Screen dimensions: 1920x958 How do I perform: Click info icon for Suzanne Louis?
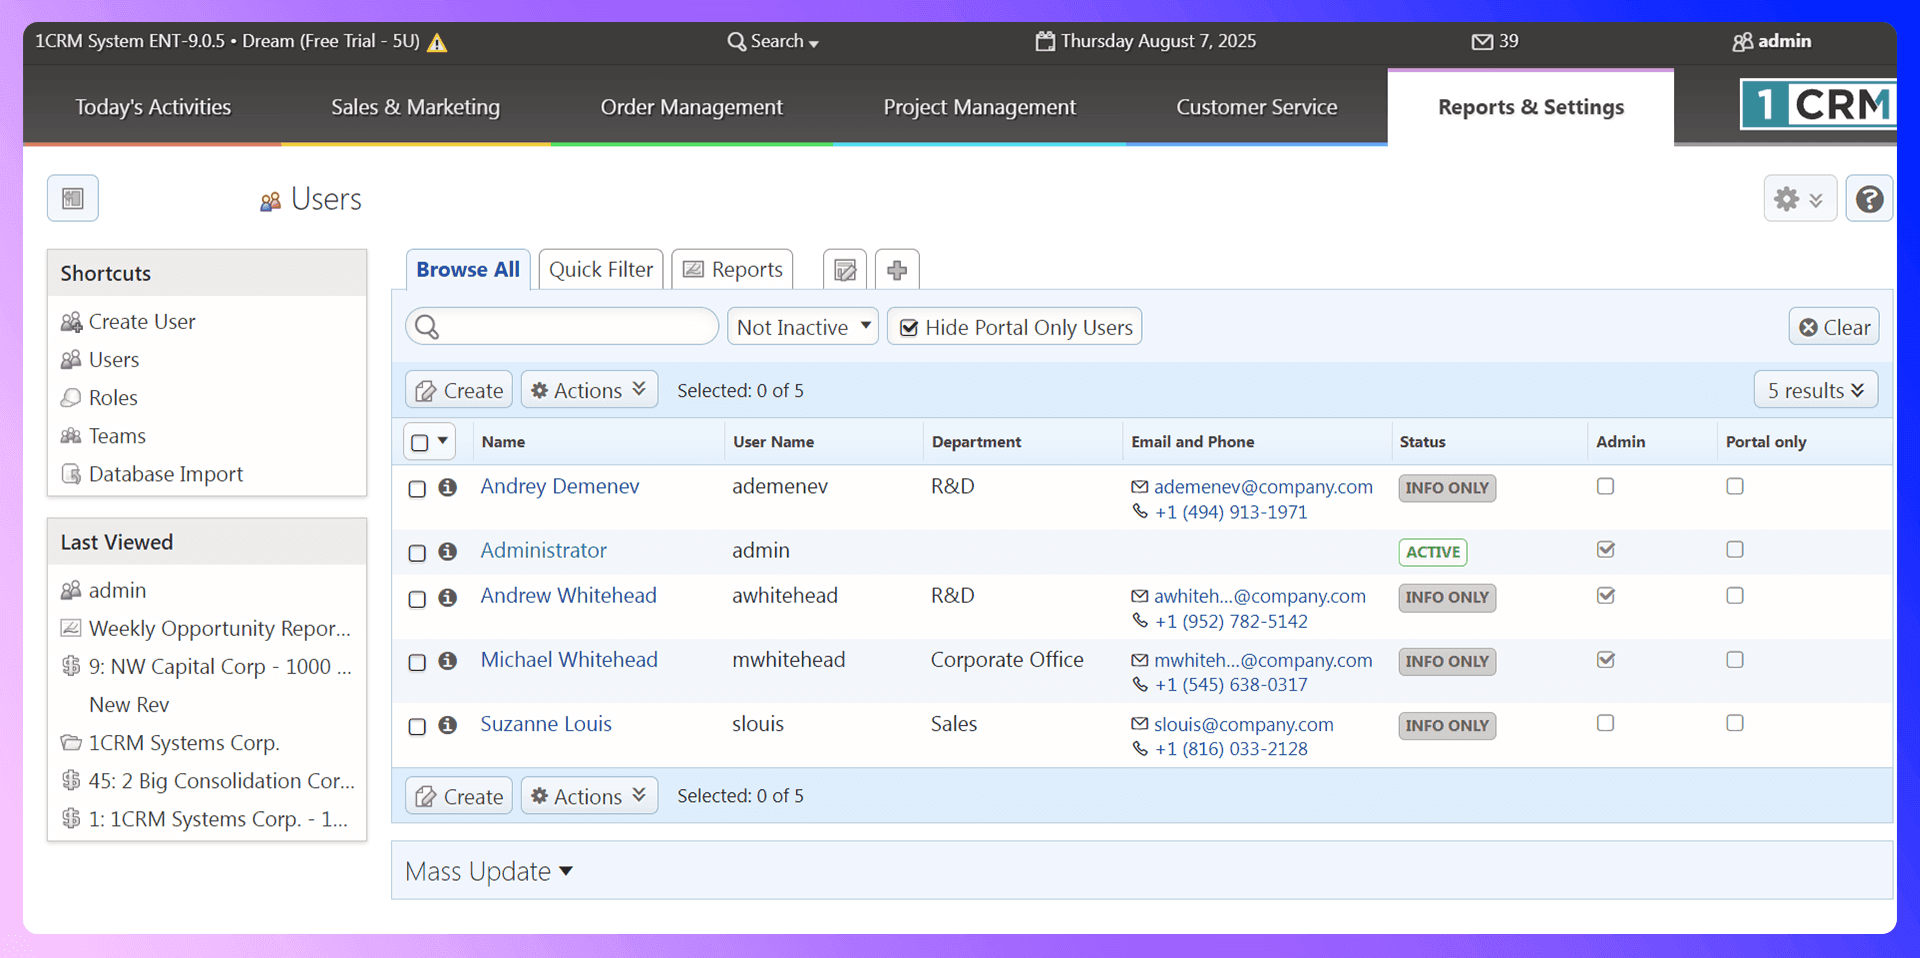(x=448, y=725)
